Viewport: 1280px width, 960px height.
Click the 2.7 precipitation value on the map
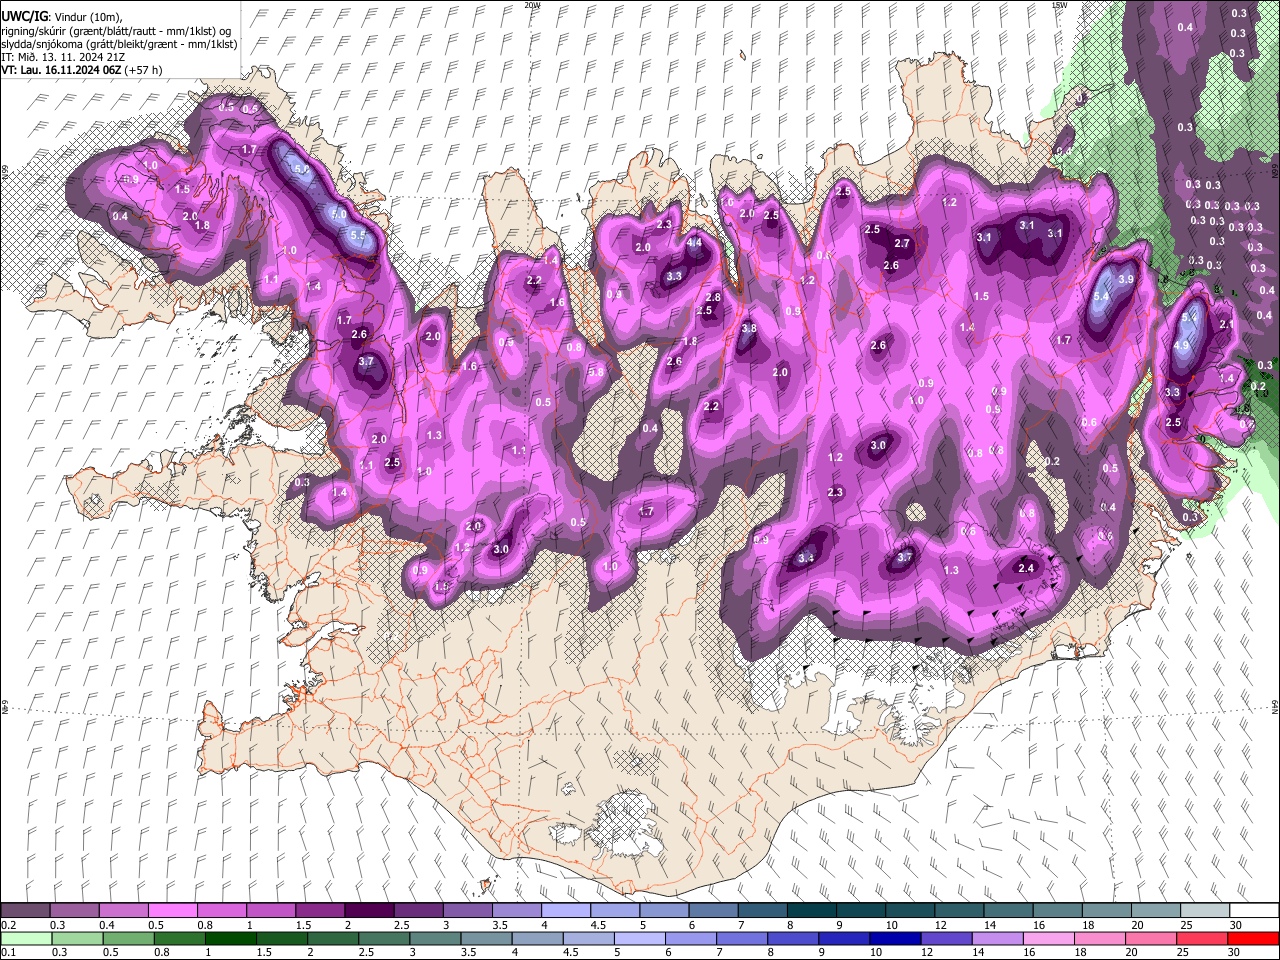pyautogui.click(x=902, y=243)
